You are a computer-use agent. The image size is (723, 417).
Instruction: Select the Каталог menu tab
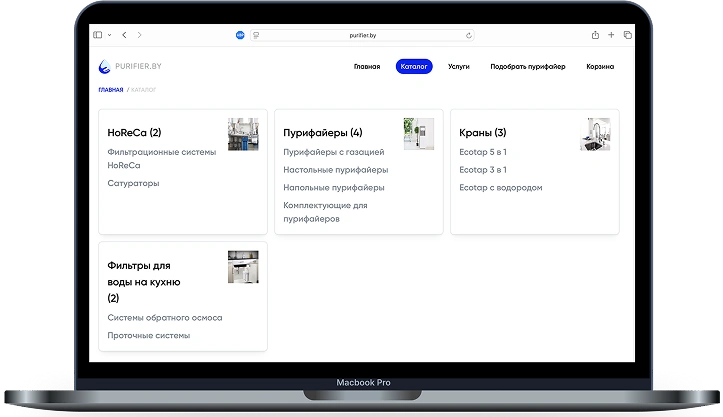tap(414, 66)
